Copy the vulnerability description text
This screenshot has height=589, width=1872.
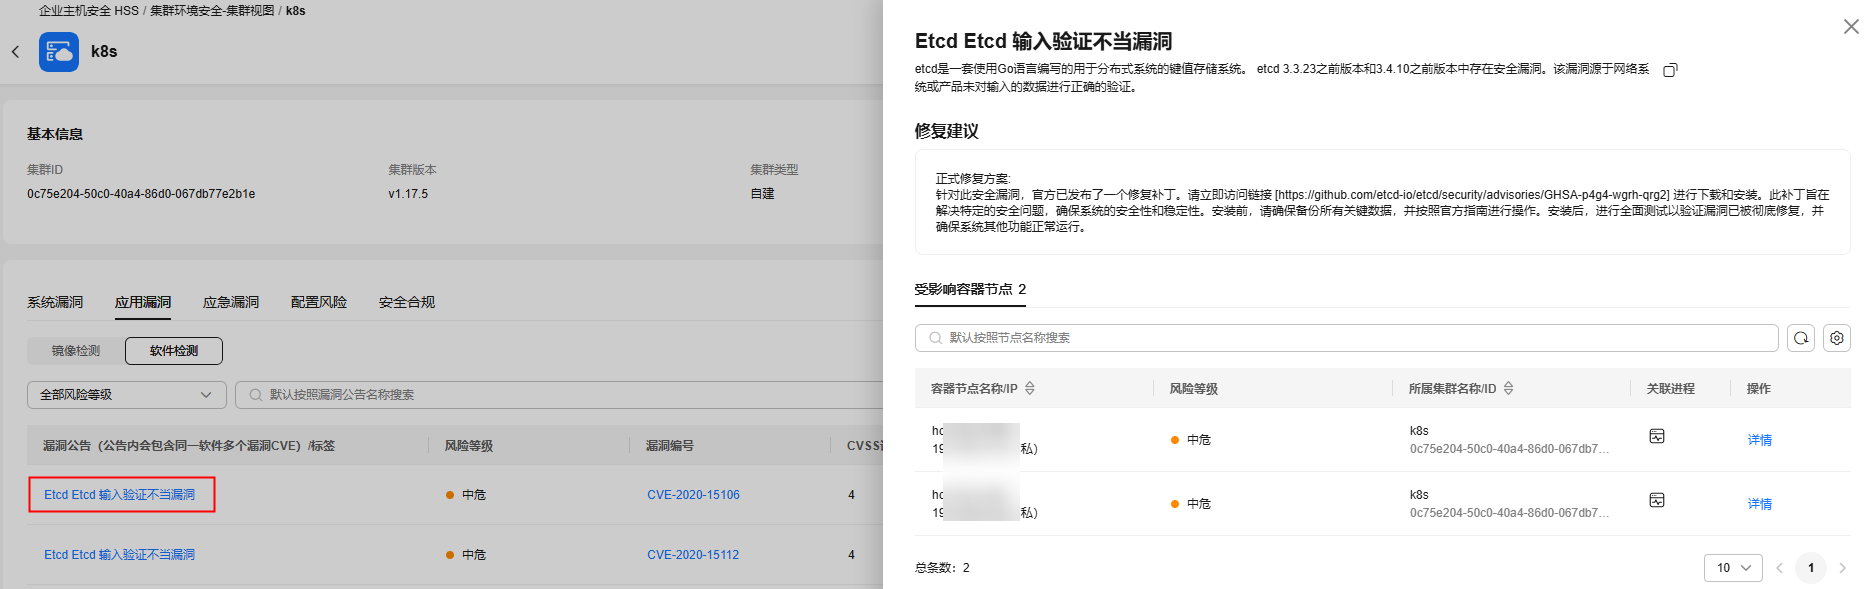tap(1669, 70)
